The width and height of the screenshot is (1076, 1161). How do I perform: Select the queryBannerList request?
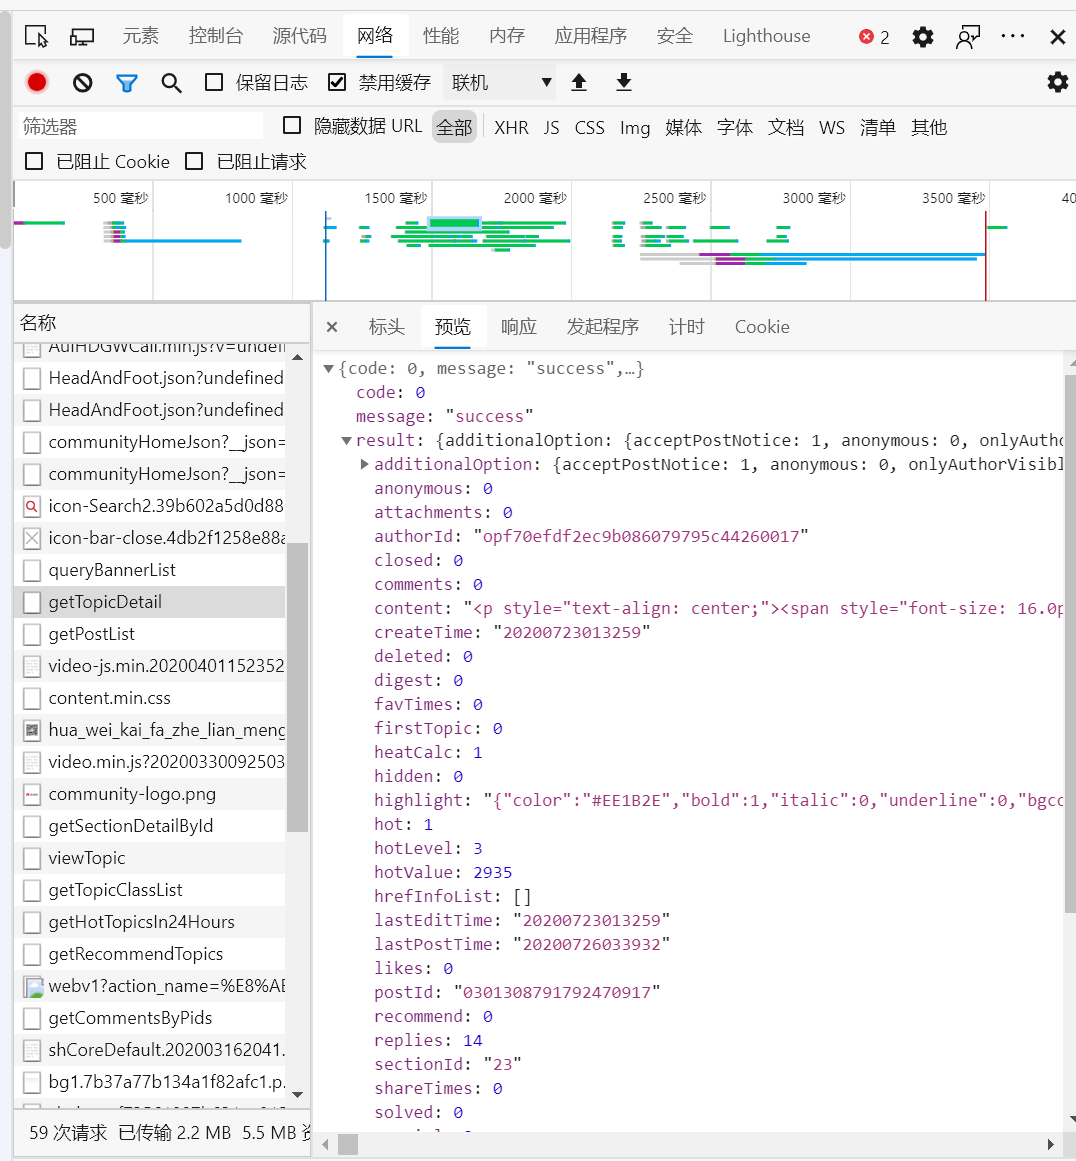tap(150, 569)
